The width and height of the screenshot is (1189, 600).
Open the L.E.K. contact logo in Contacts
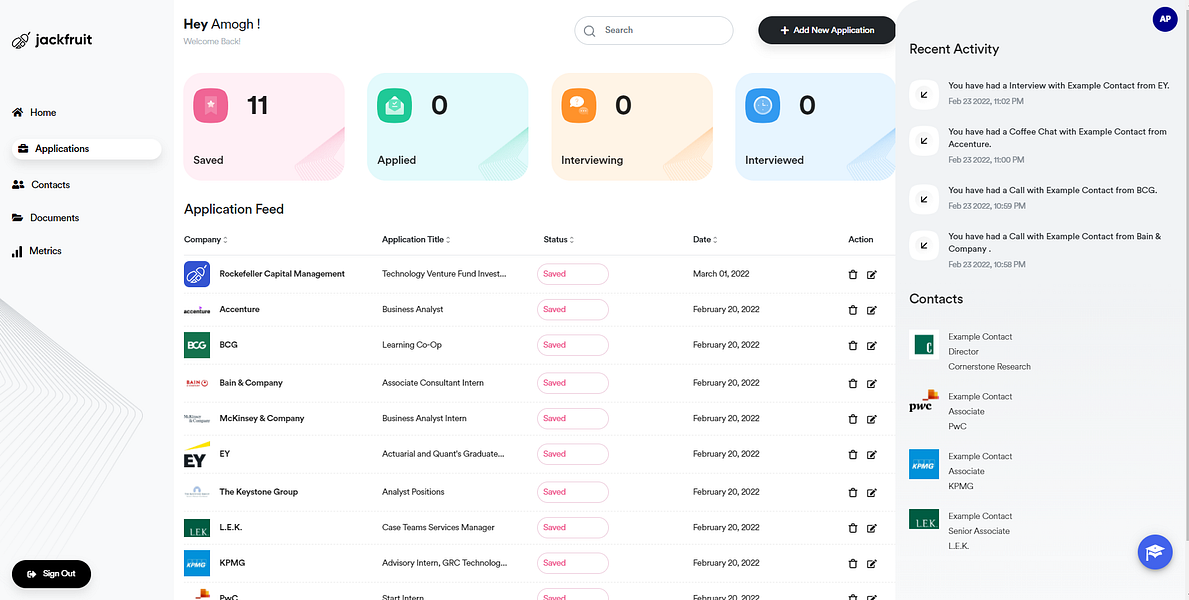pos(924,520)
